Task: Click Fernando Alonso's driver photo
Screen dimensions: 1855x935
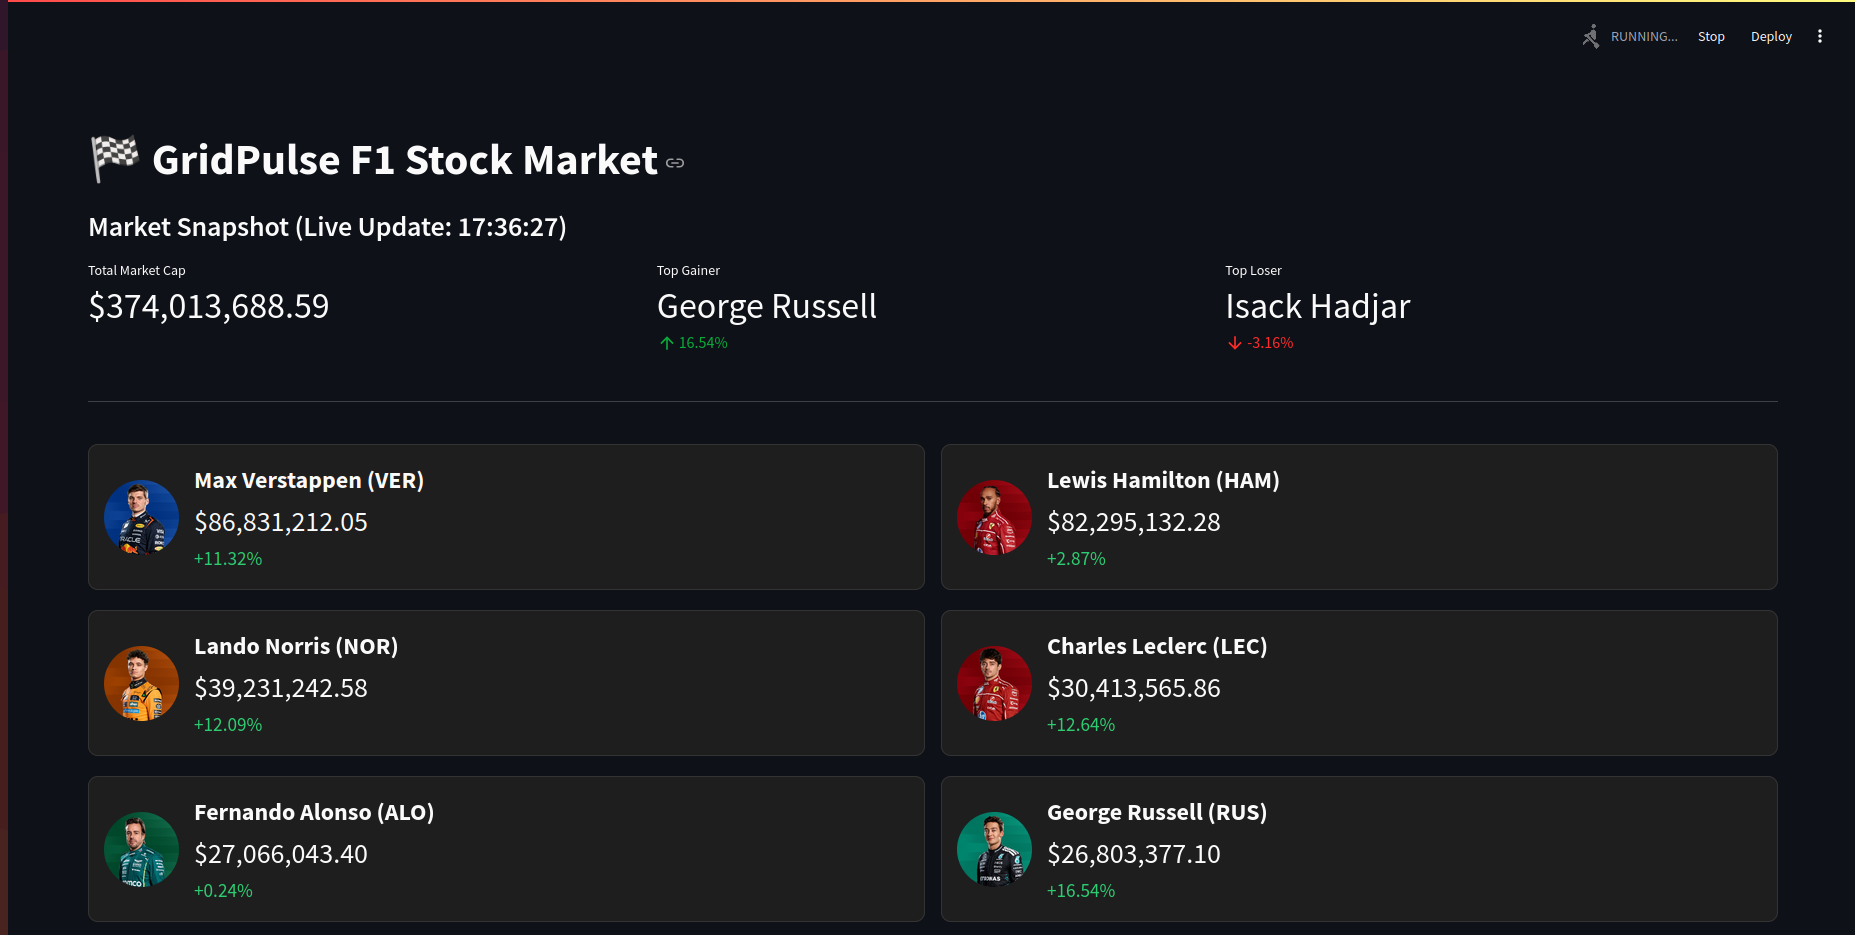Action: coord(141,849)
